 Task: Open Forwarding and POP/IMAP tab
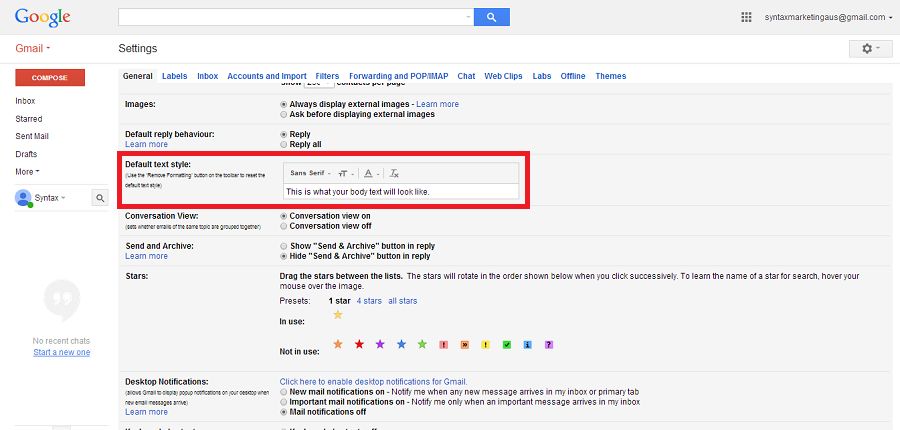[x=398, y=76]
